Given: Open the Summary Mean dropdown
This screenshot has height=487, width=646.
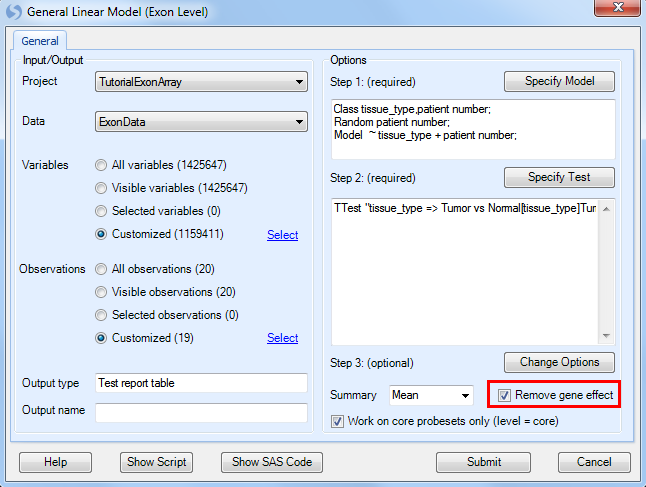Looking at the screenshot, I should (x=431, y=395).
